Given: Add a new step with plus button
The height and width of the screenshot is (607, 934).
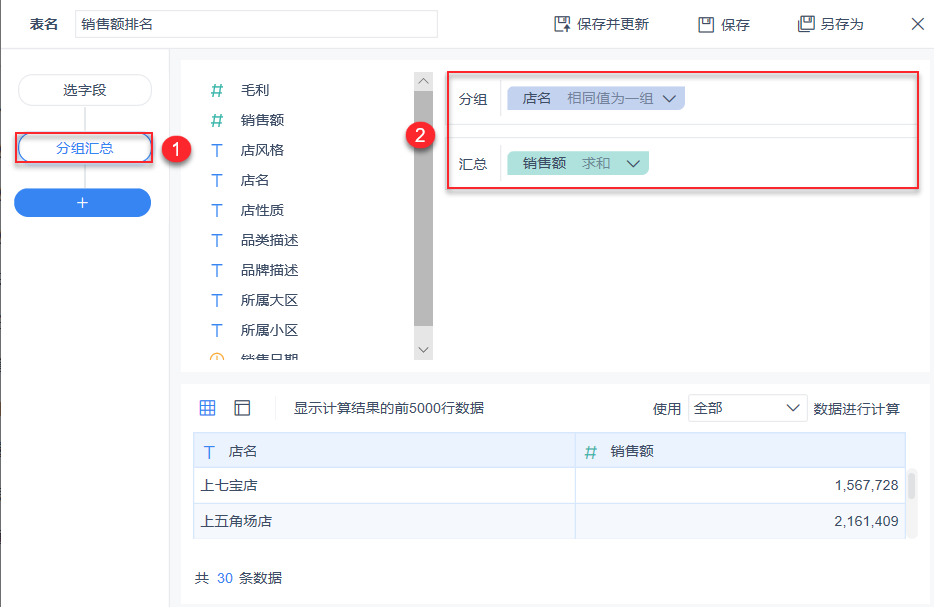Looking at the screenshot, I should point(82,203).
